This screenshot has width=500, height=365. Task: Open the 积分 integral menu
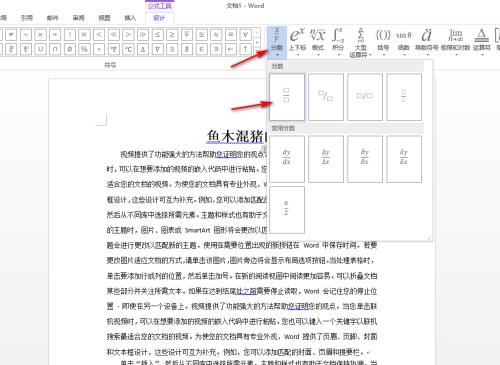pyautogui.click(x=338, y=42)
